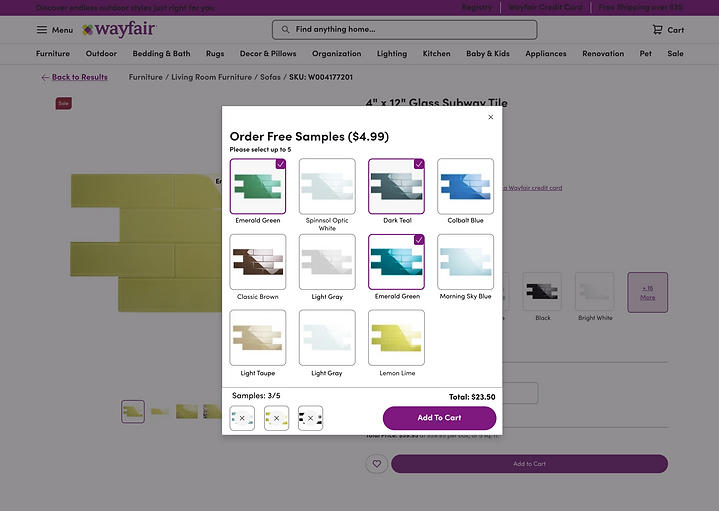Open the Cart

pos(668,30)
